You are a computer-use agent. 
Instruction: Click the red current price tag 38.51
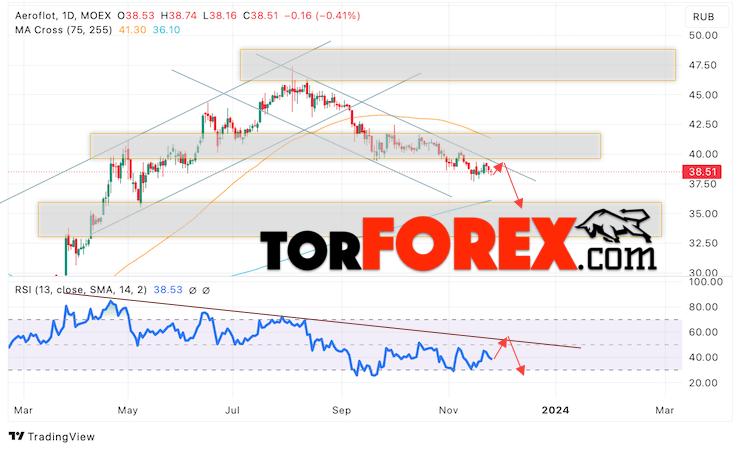tap(702, 172)
